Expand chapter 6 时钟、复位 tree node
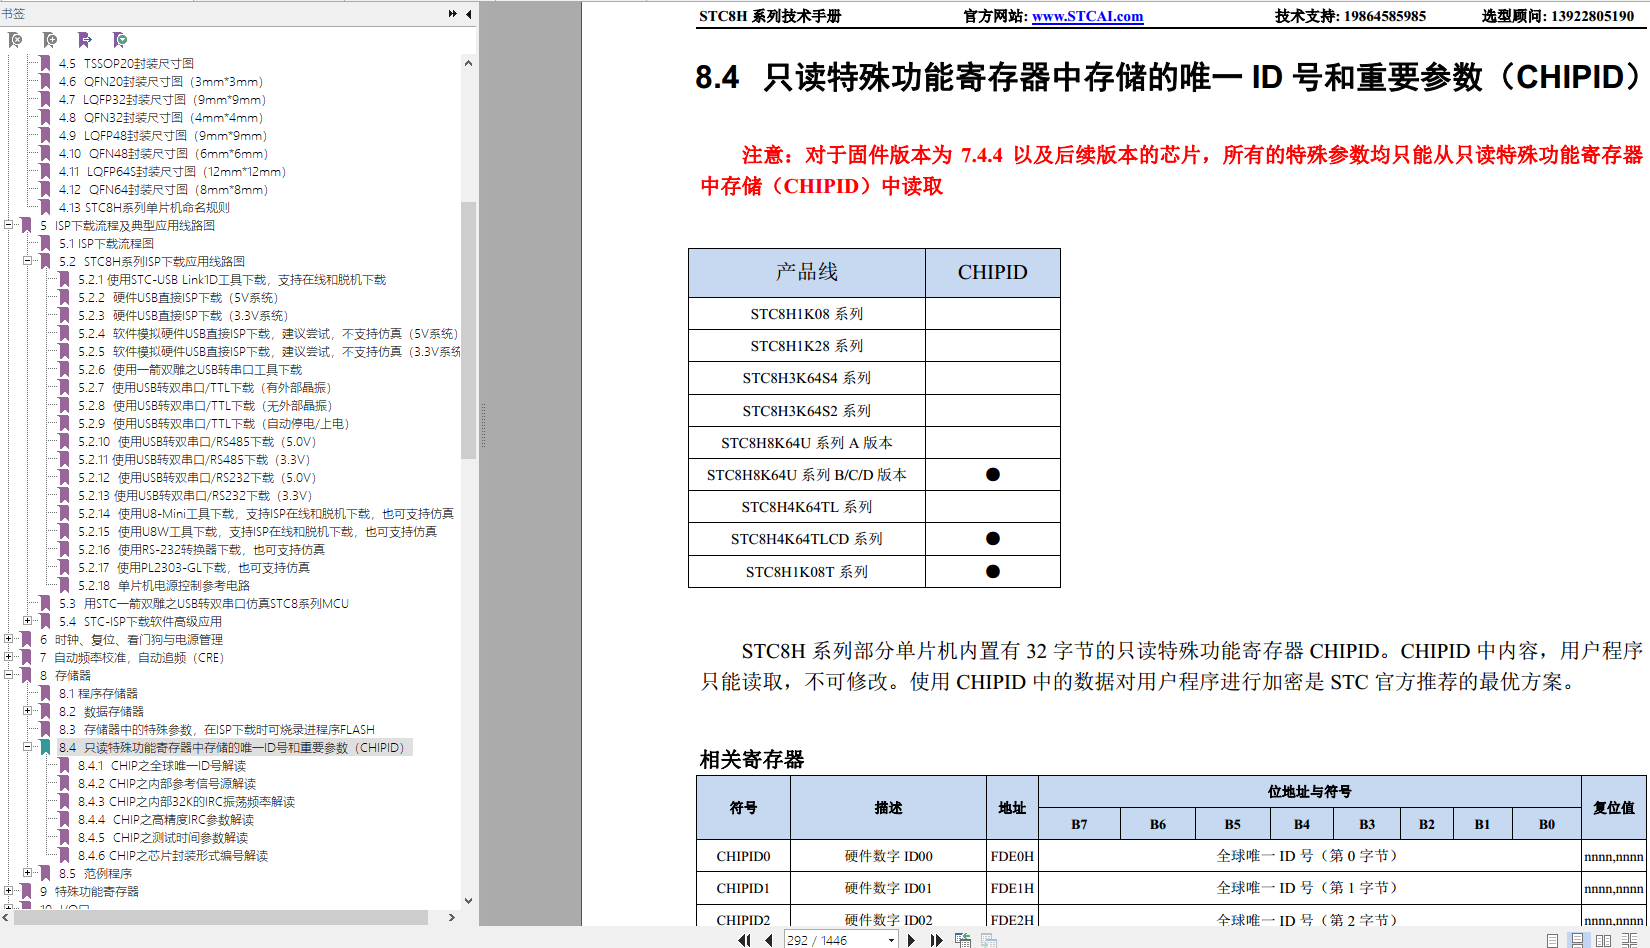 tap(9, 639)
